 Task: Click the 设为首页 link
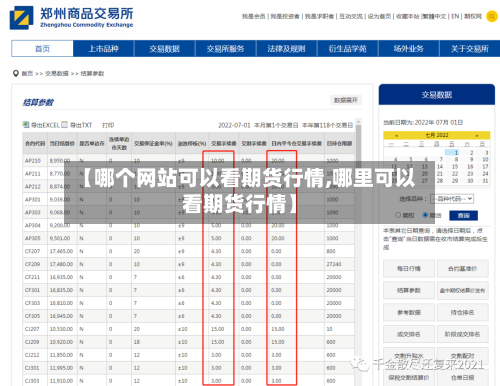click(379, 16)
